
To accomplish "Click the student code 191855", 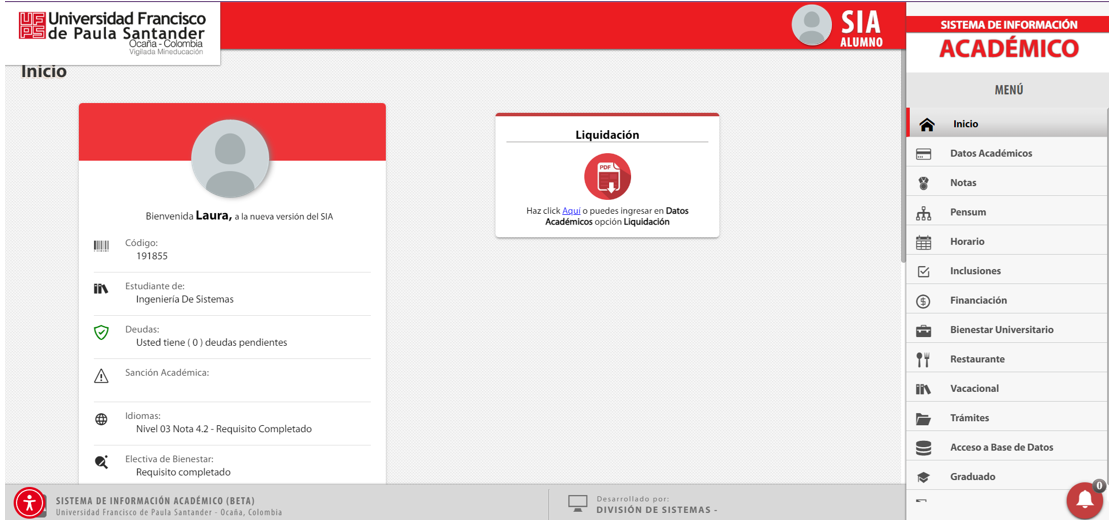I will point(152,256).
